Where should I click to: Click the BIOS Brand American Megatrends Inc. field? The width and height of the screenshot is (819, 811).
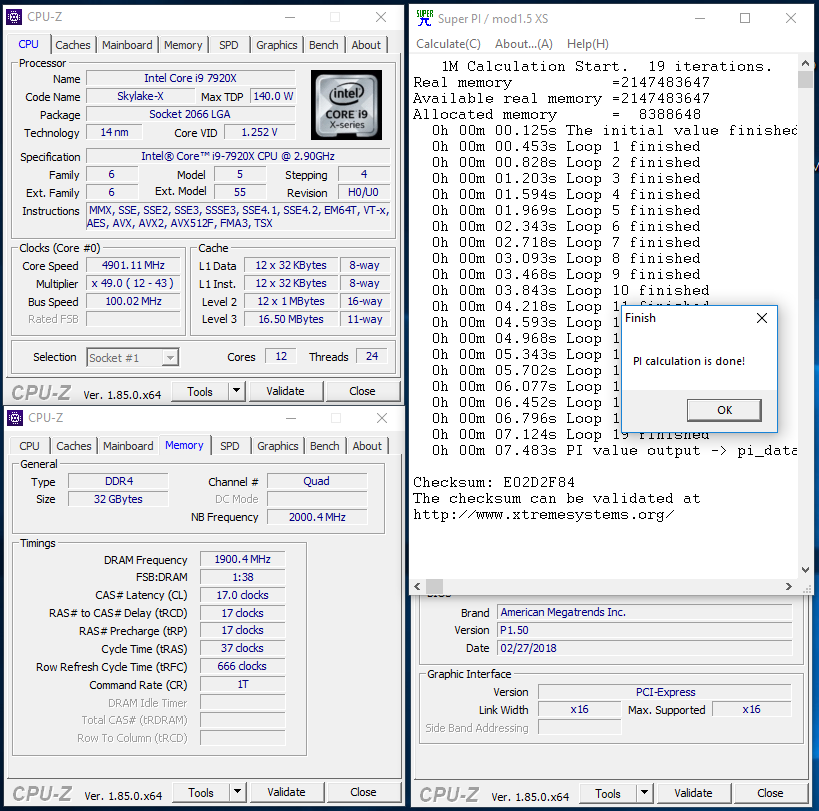coord(645,612)
